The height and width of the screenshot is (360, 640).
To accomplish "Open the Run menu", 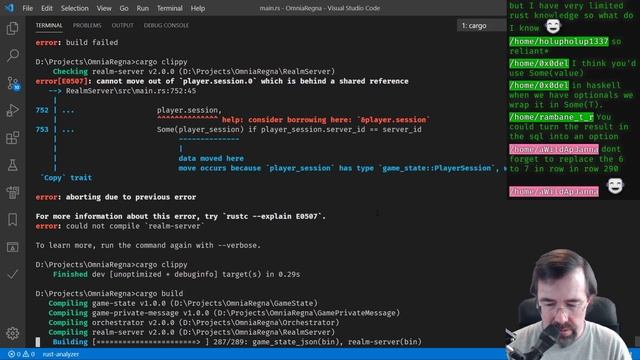I will click(x=142, y=8).
